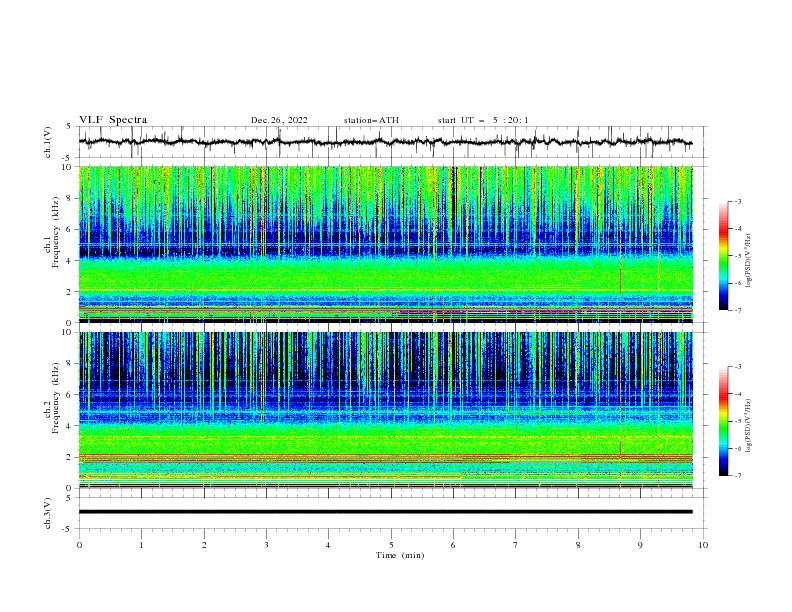
Task: Click the 'VLF Spectra' title text
Action: [113, 120]
